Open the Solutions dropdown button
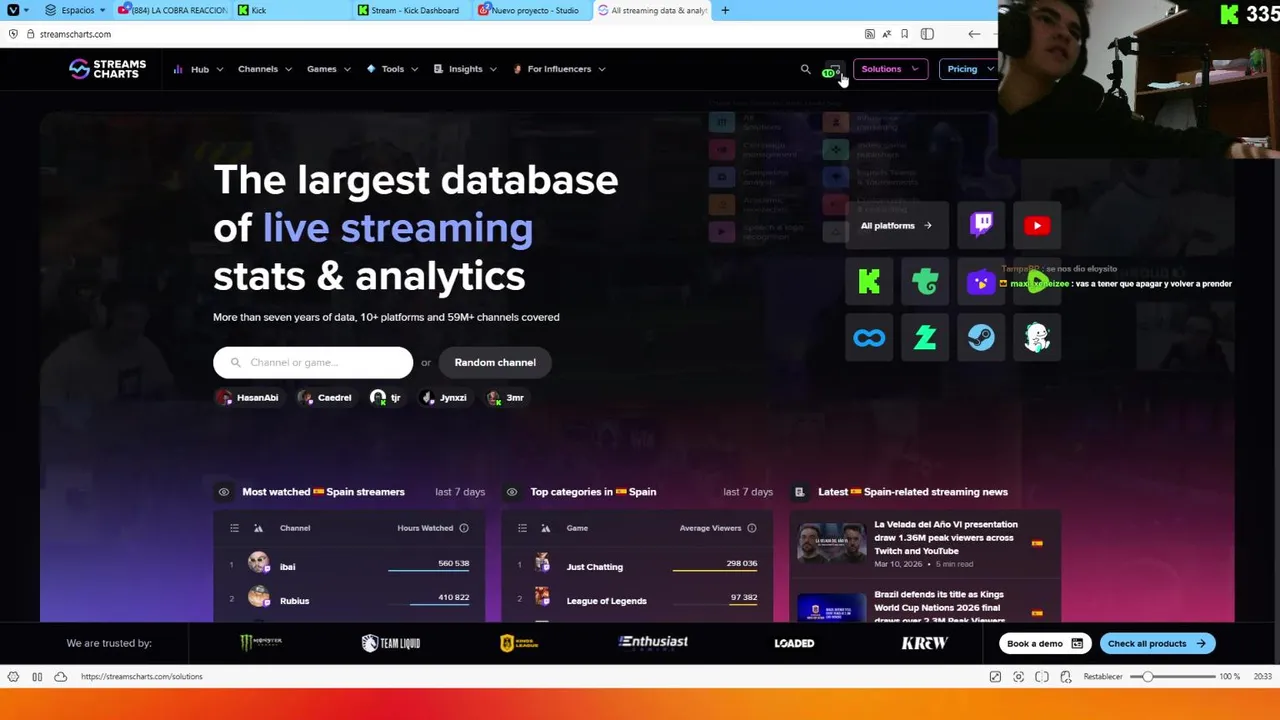This screenshot has width=1280, height=720. pyautogui.click(x=889, y=69)
